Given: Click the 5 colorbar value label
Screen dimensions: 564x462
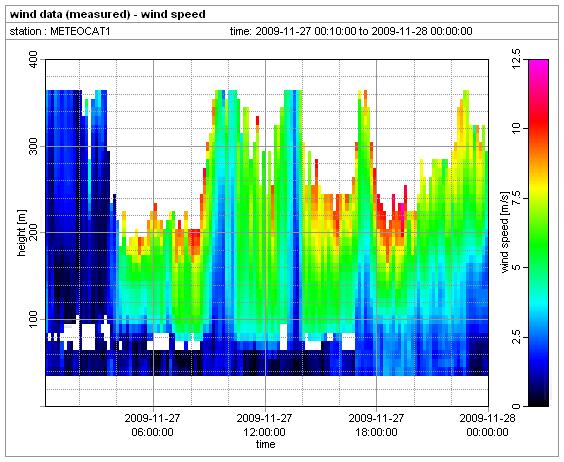Looking at the screenshot, I should (516, 267).
